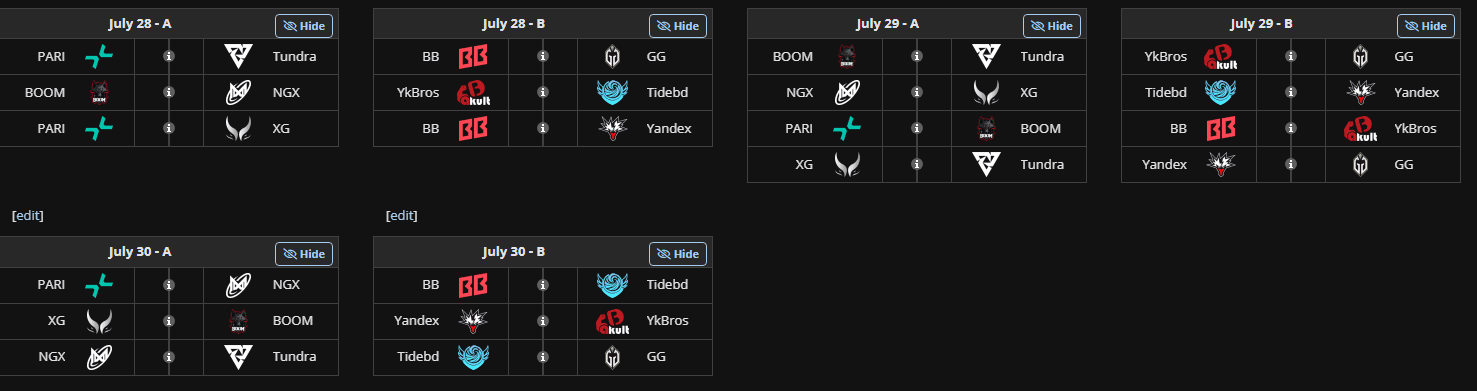Hide the July 28 - A matches
This screenshot has width=1477, height=391.
[x=304, y=26]
